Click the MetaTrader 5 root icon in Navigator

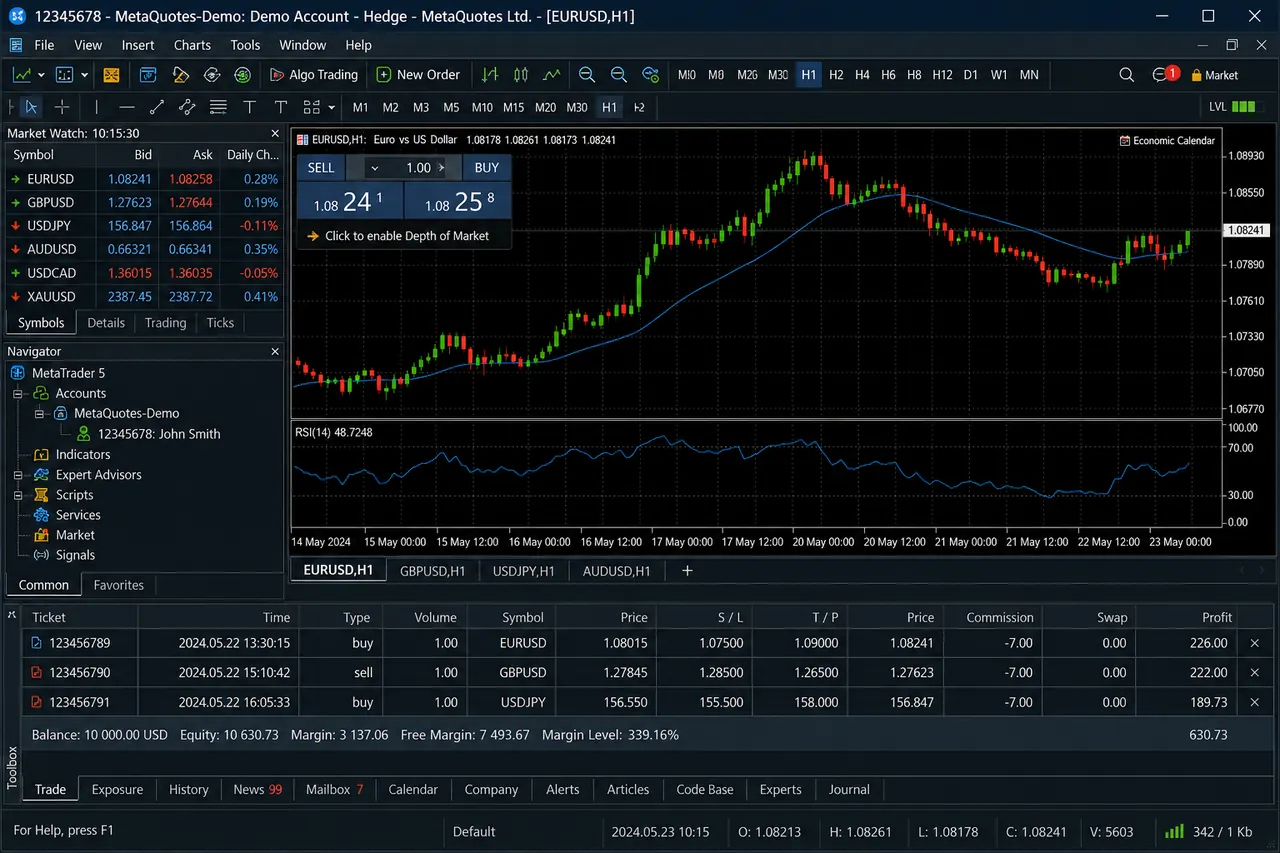(x=18, y=373)
